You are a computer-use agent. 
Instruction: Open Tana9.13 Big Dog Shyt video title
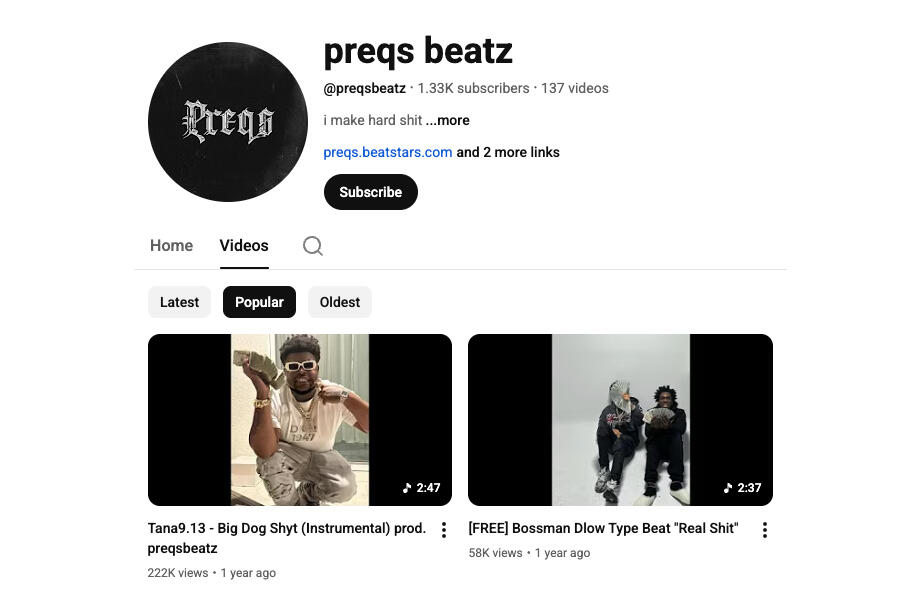tap(287, 538)
